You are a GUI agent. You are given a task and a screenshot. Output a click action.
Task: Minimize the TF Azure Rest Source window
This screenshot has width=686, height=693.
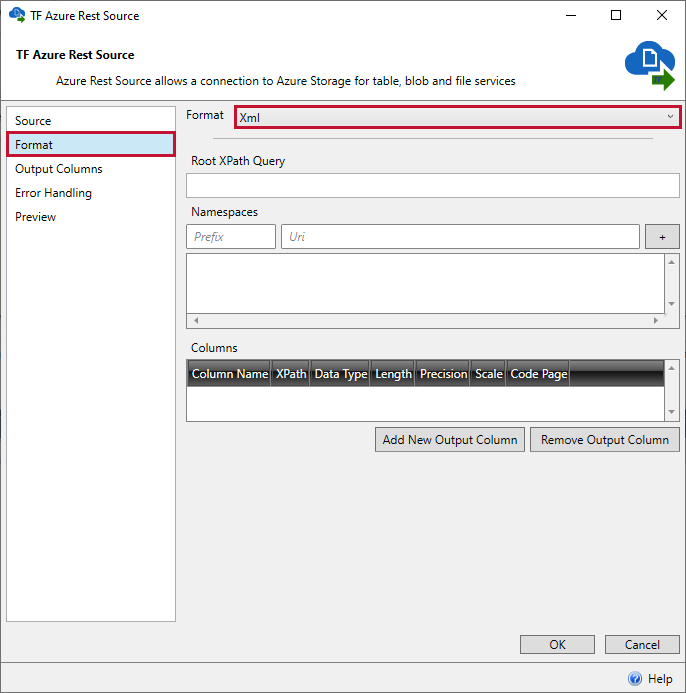[x=571, y=15]
